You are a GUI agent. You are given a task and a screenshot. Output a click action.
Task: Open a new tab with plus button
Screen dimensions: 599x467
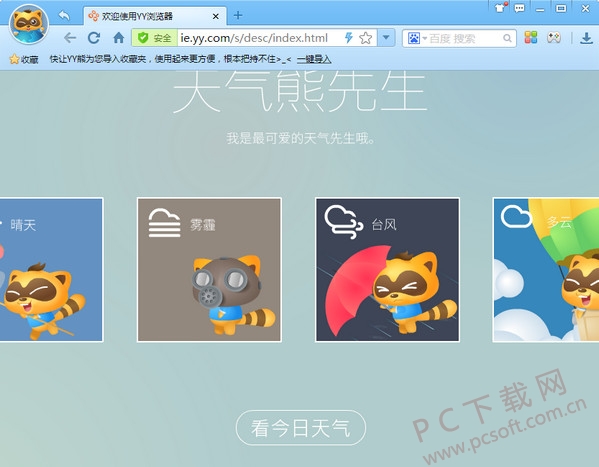[238, 15]
